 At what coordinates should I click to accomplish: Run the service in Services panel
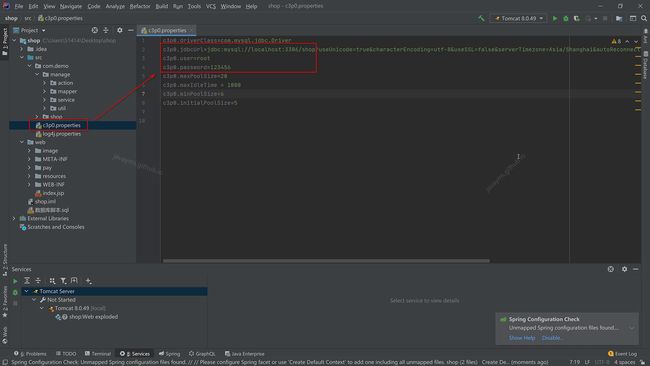pyautogui.click(x=15, y=281)
